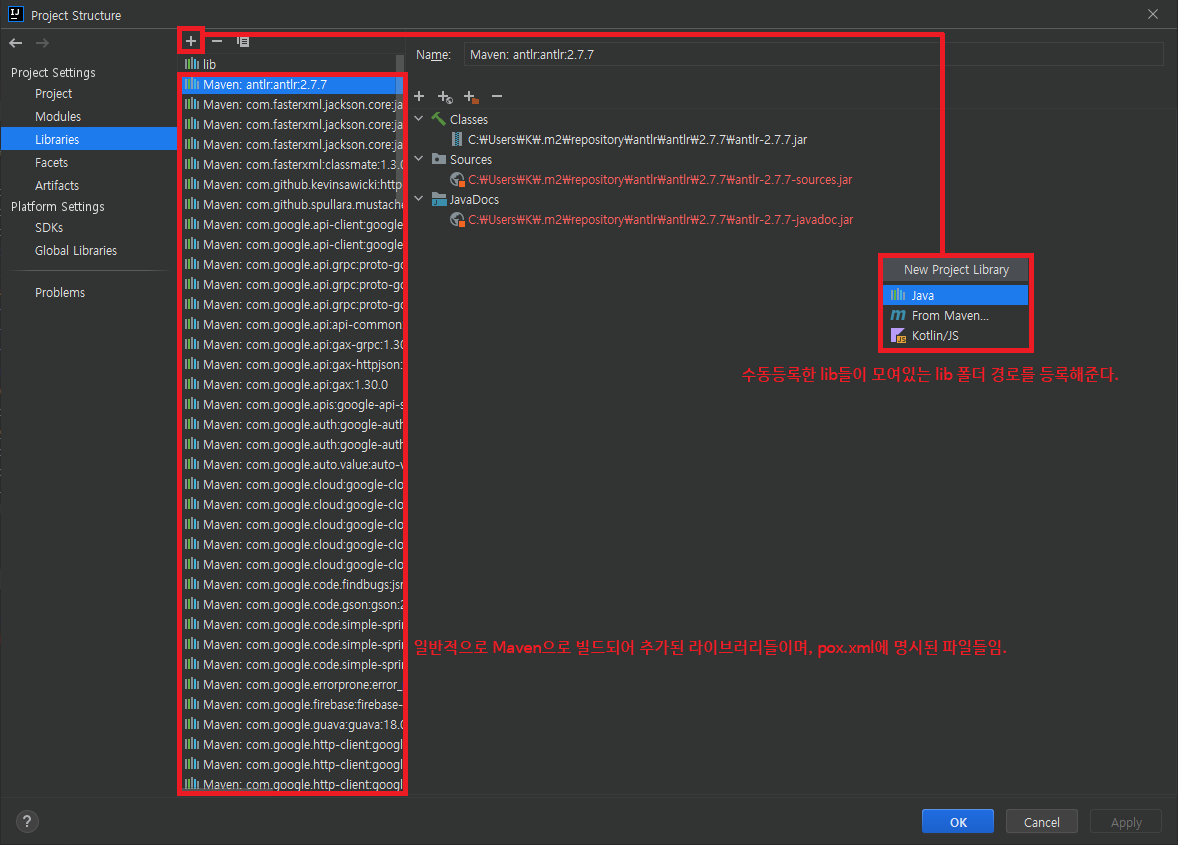The image size is (1178, 845).
Task: Collapse the Classes node
Action: click(419, 119)
